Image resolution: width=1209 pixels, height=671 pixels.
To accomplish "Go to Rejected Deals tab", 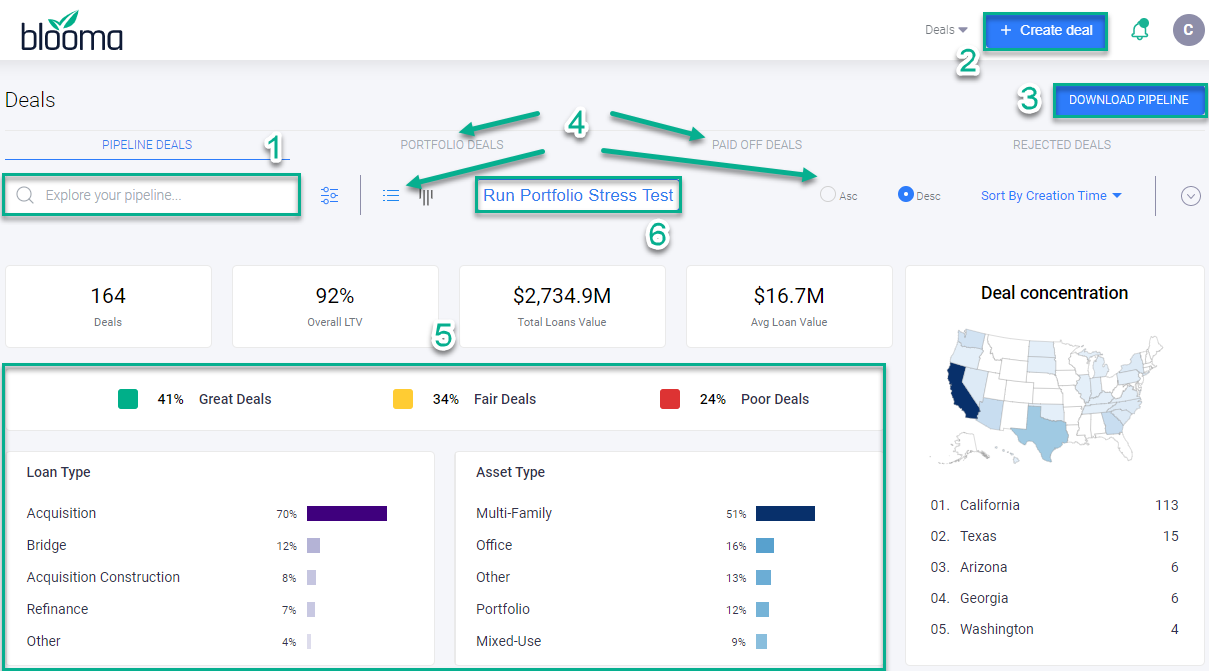I will tap(1061, 145).
